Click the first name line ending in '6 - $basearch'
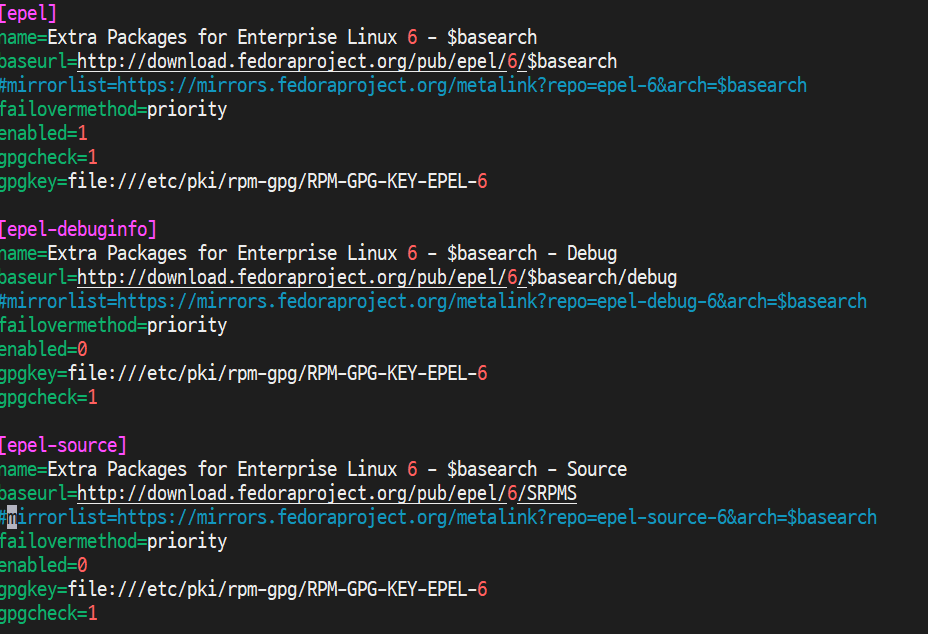 (269, 37)
